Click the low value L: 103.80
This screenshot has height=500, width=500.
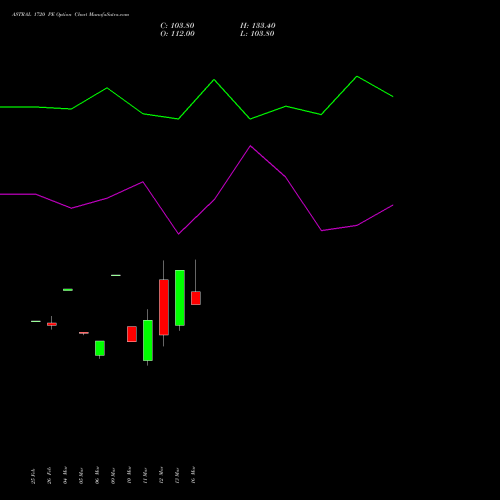pyautogui.click(x=257, y=34)
